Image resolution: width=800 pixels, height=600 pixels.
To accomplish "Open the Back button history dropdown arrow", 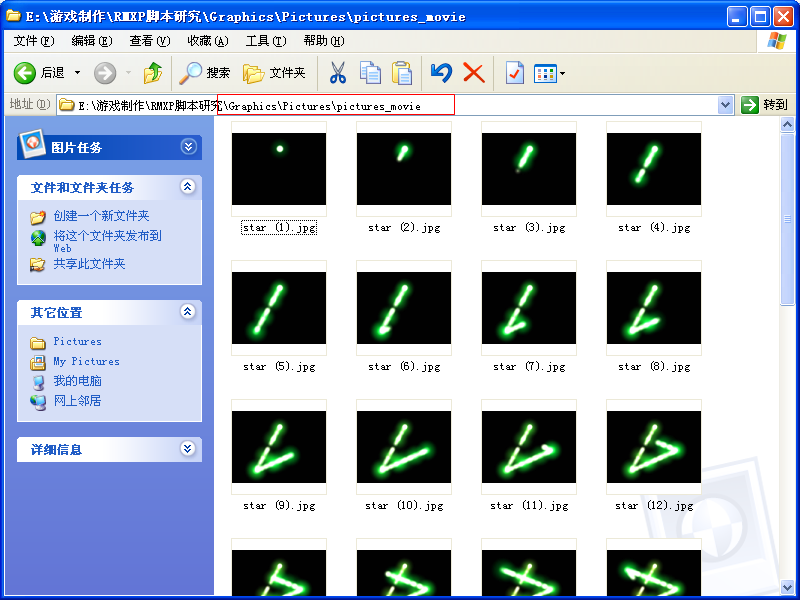I will click(78, 73).
